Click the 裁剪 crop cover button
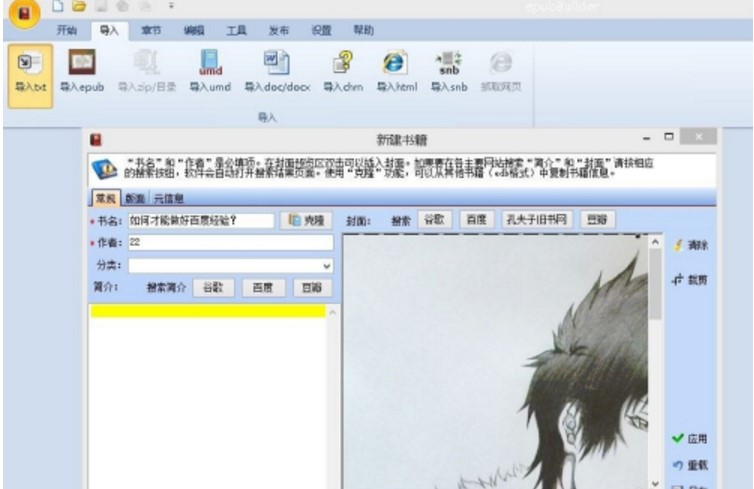The width and height of the screenshot is (754, 489). 691,279
